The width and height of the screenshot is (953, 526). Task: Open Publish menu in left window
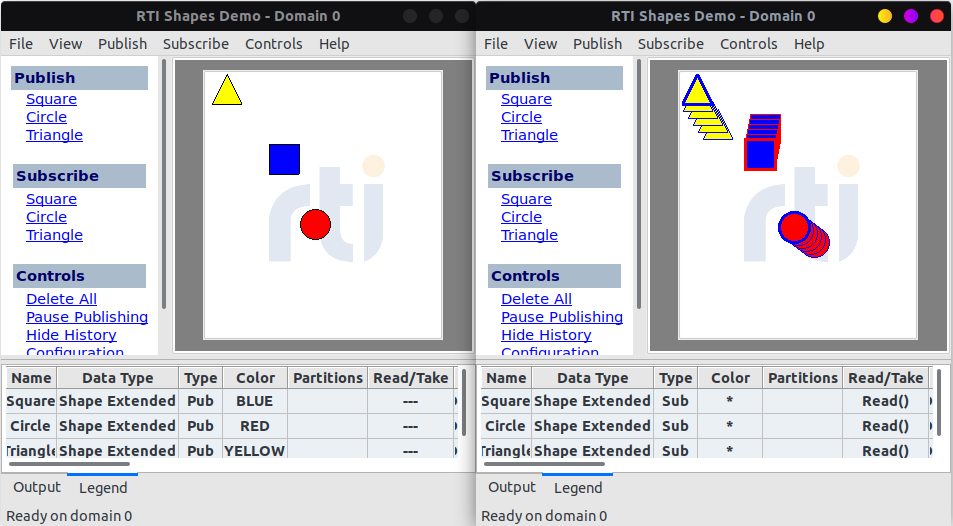[122, 44]
